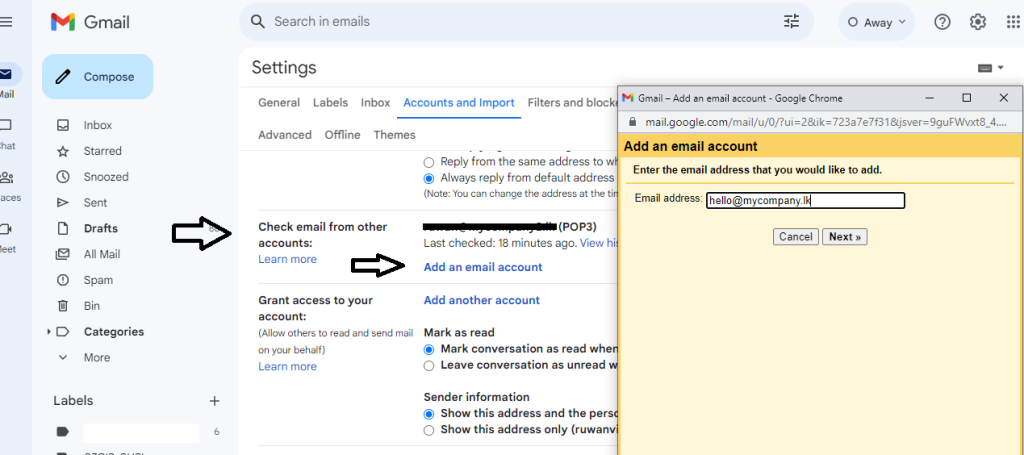Screen dimensions: 1024x455
Task: Open the Settings gear icon
Action: point(978,22)
